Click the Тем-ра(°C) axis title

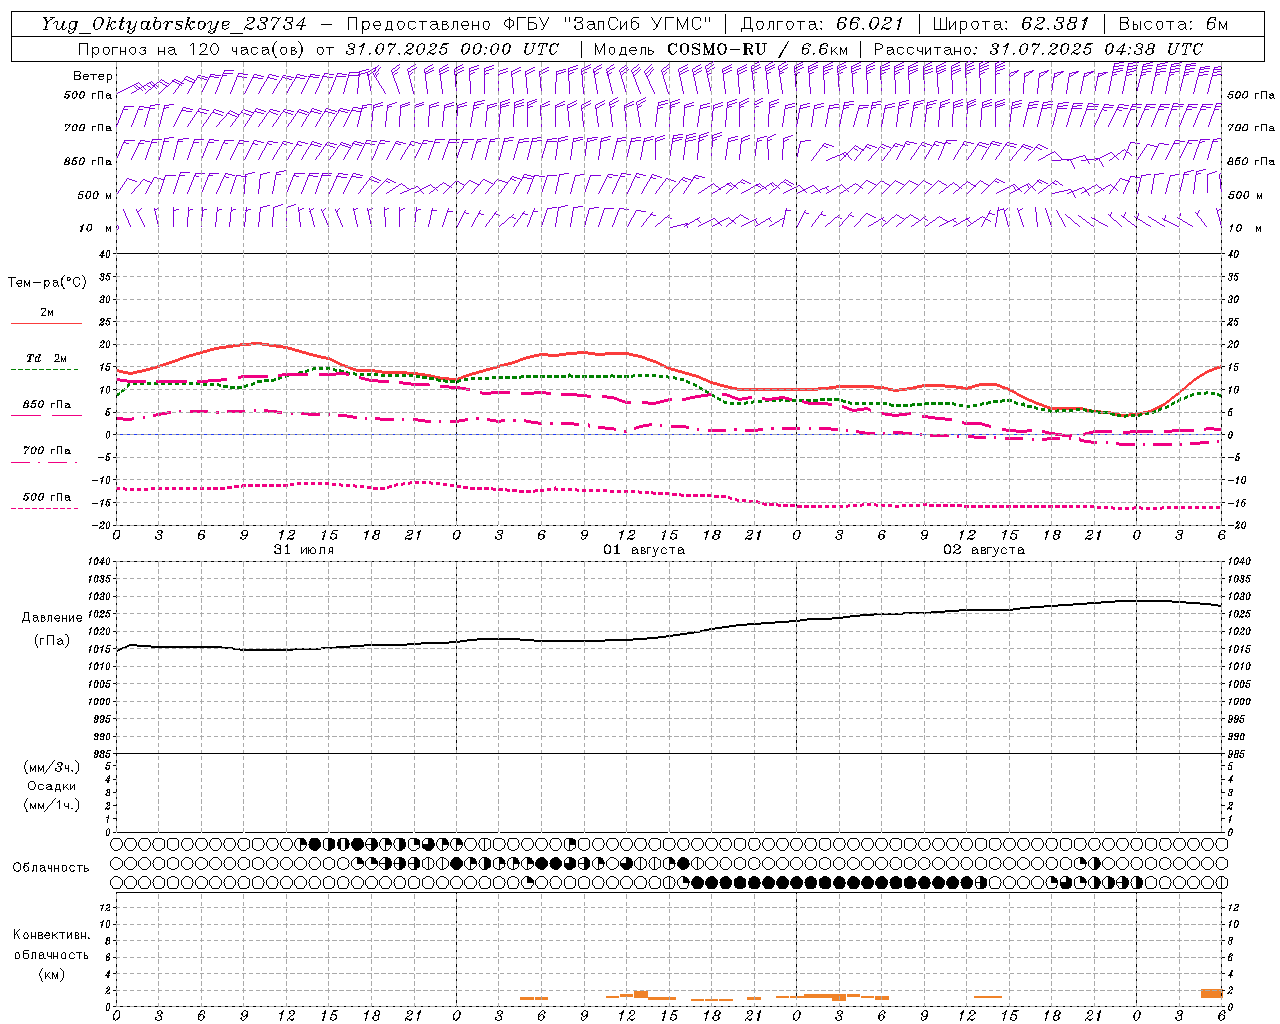47,283
